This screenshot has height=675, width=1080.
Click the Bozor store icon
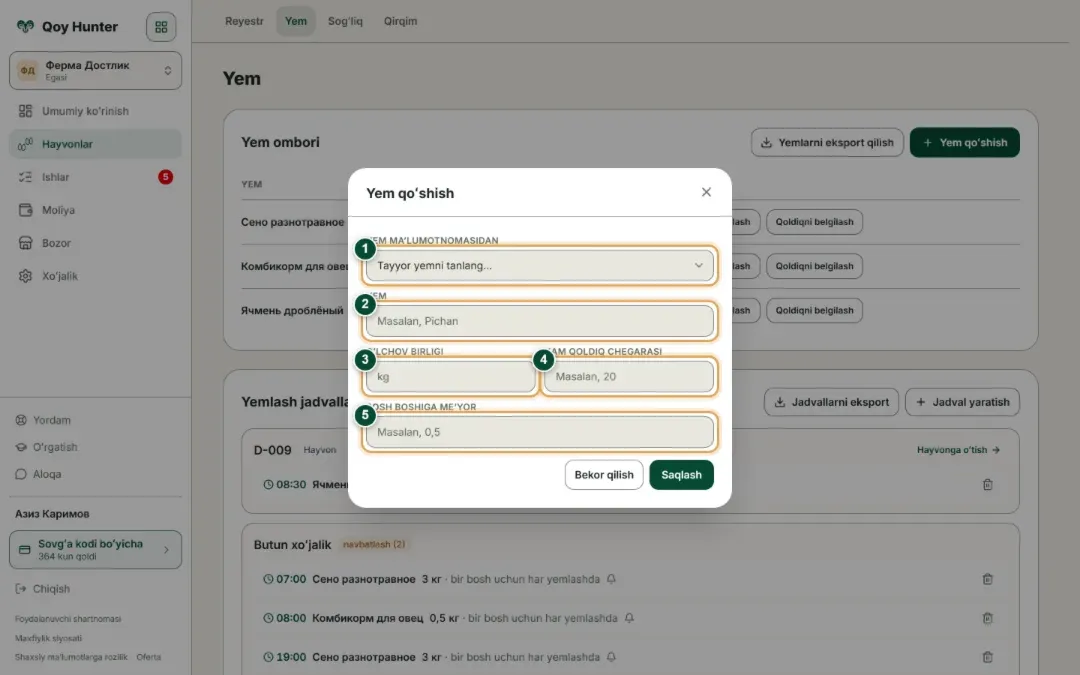(x=25, y=243)
